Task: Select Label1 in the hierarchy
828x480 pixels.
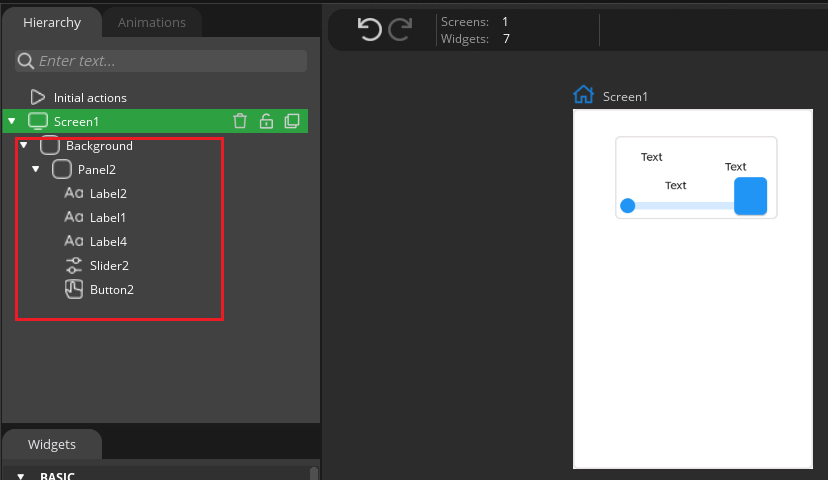Action: [x=108, y=218]
